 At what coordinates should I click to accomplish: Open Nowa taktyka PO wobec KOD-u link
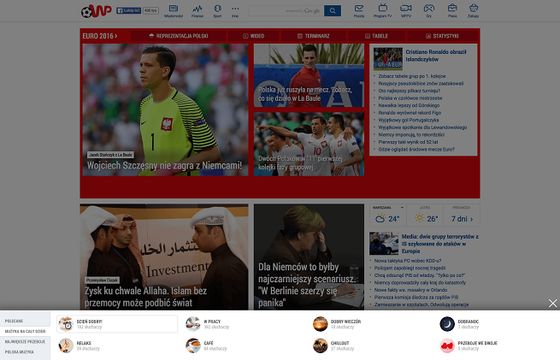[x=408, y=261]
